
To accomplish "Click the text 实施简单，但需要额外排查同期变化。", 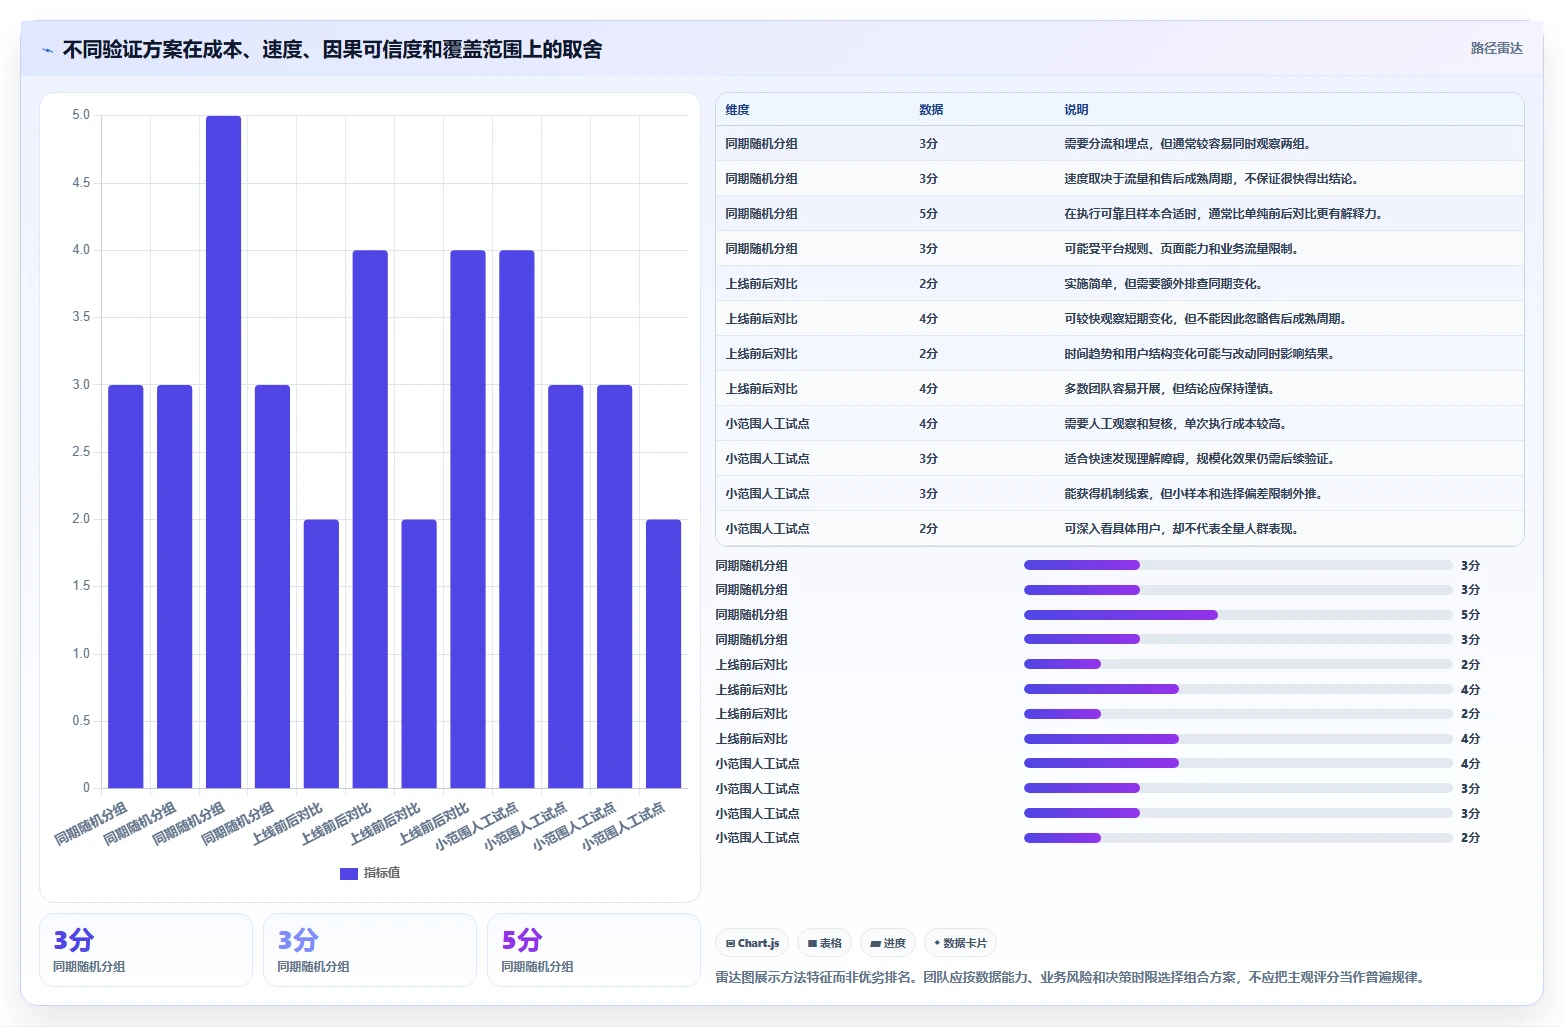I will [1163, 284].
